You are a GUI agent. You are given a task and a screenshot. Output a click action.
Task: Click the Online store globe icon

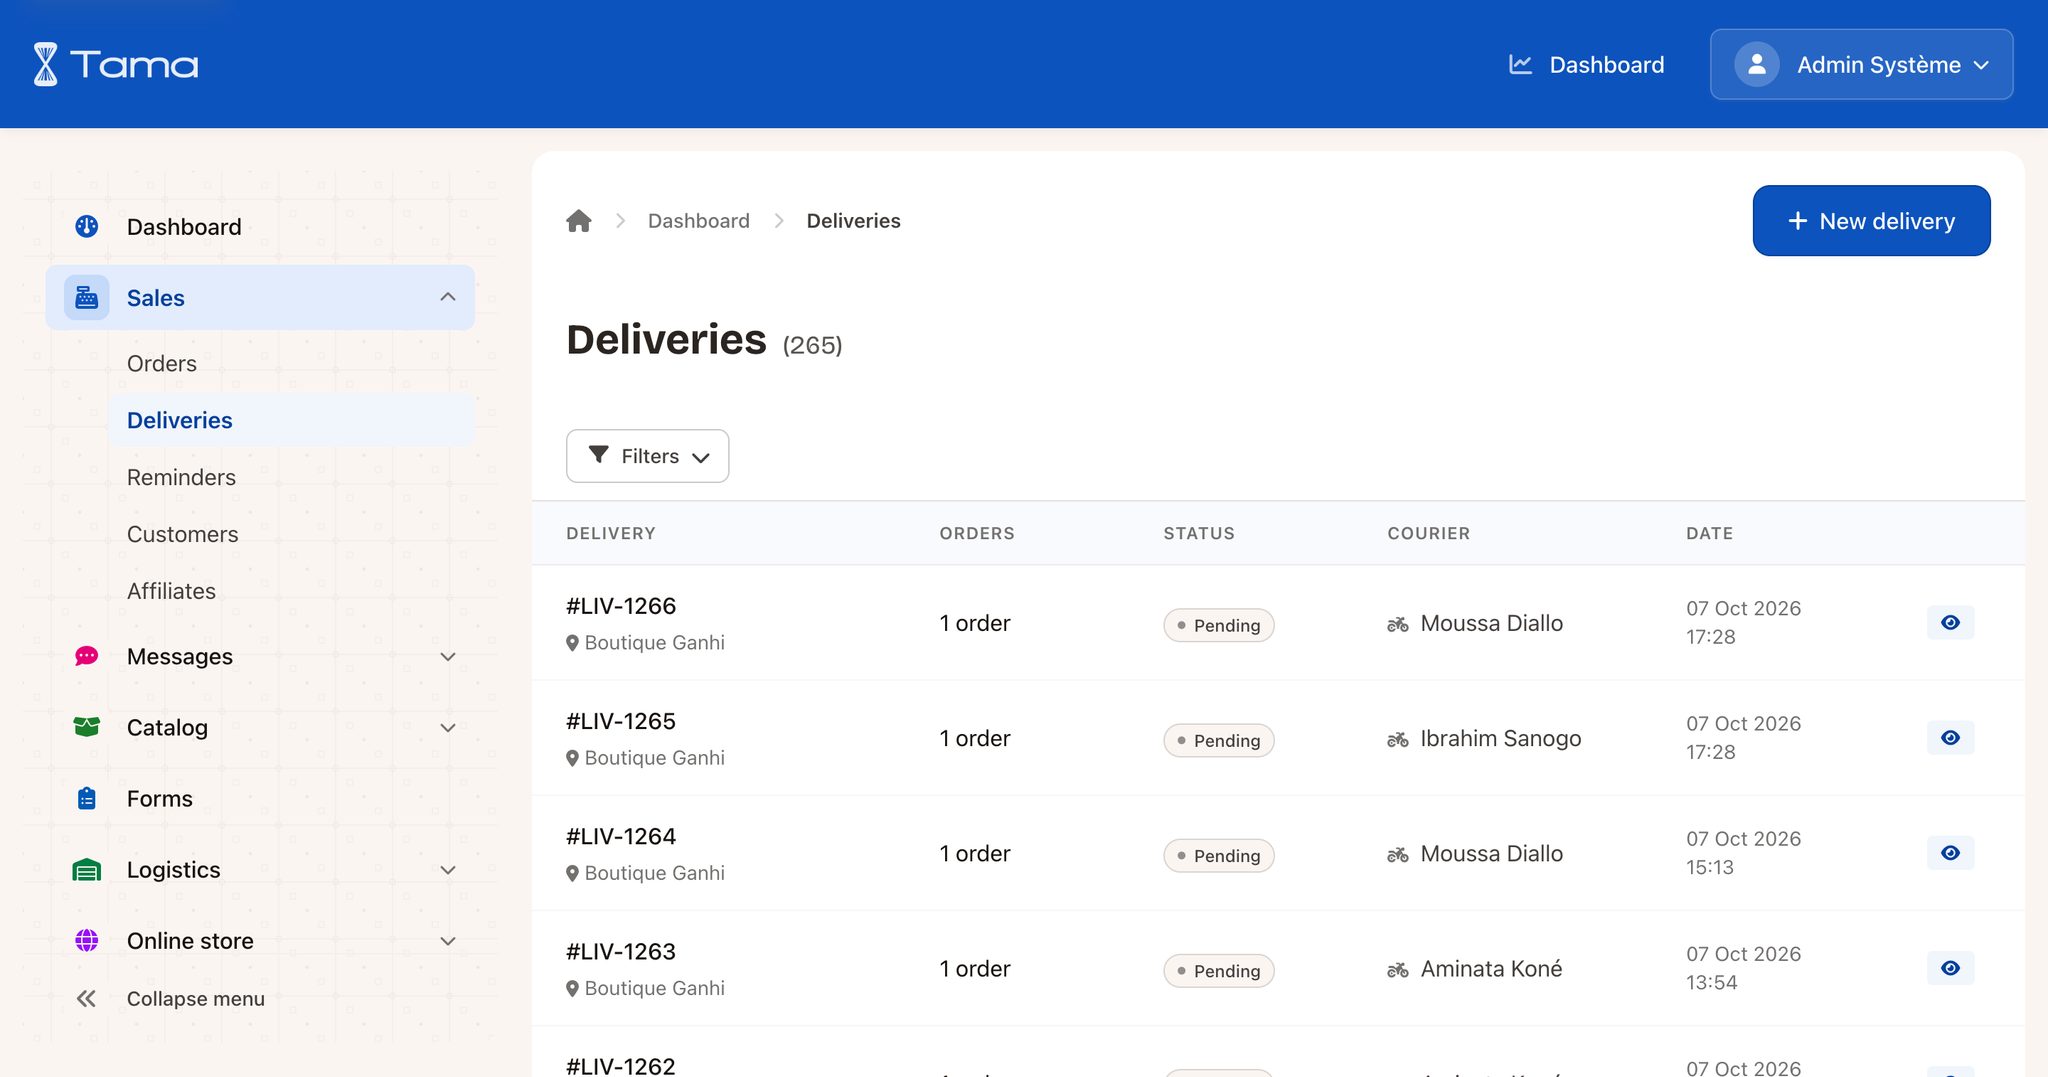pos(87,941)
